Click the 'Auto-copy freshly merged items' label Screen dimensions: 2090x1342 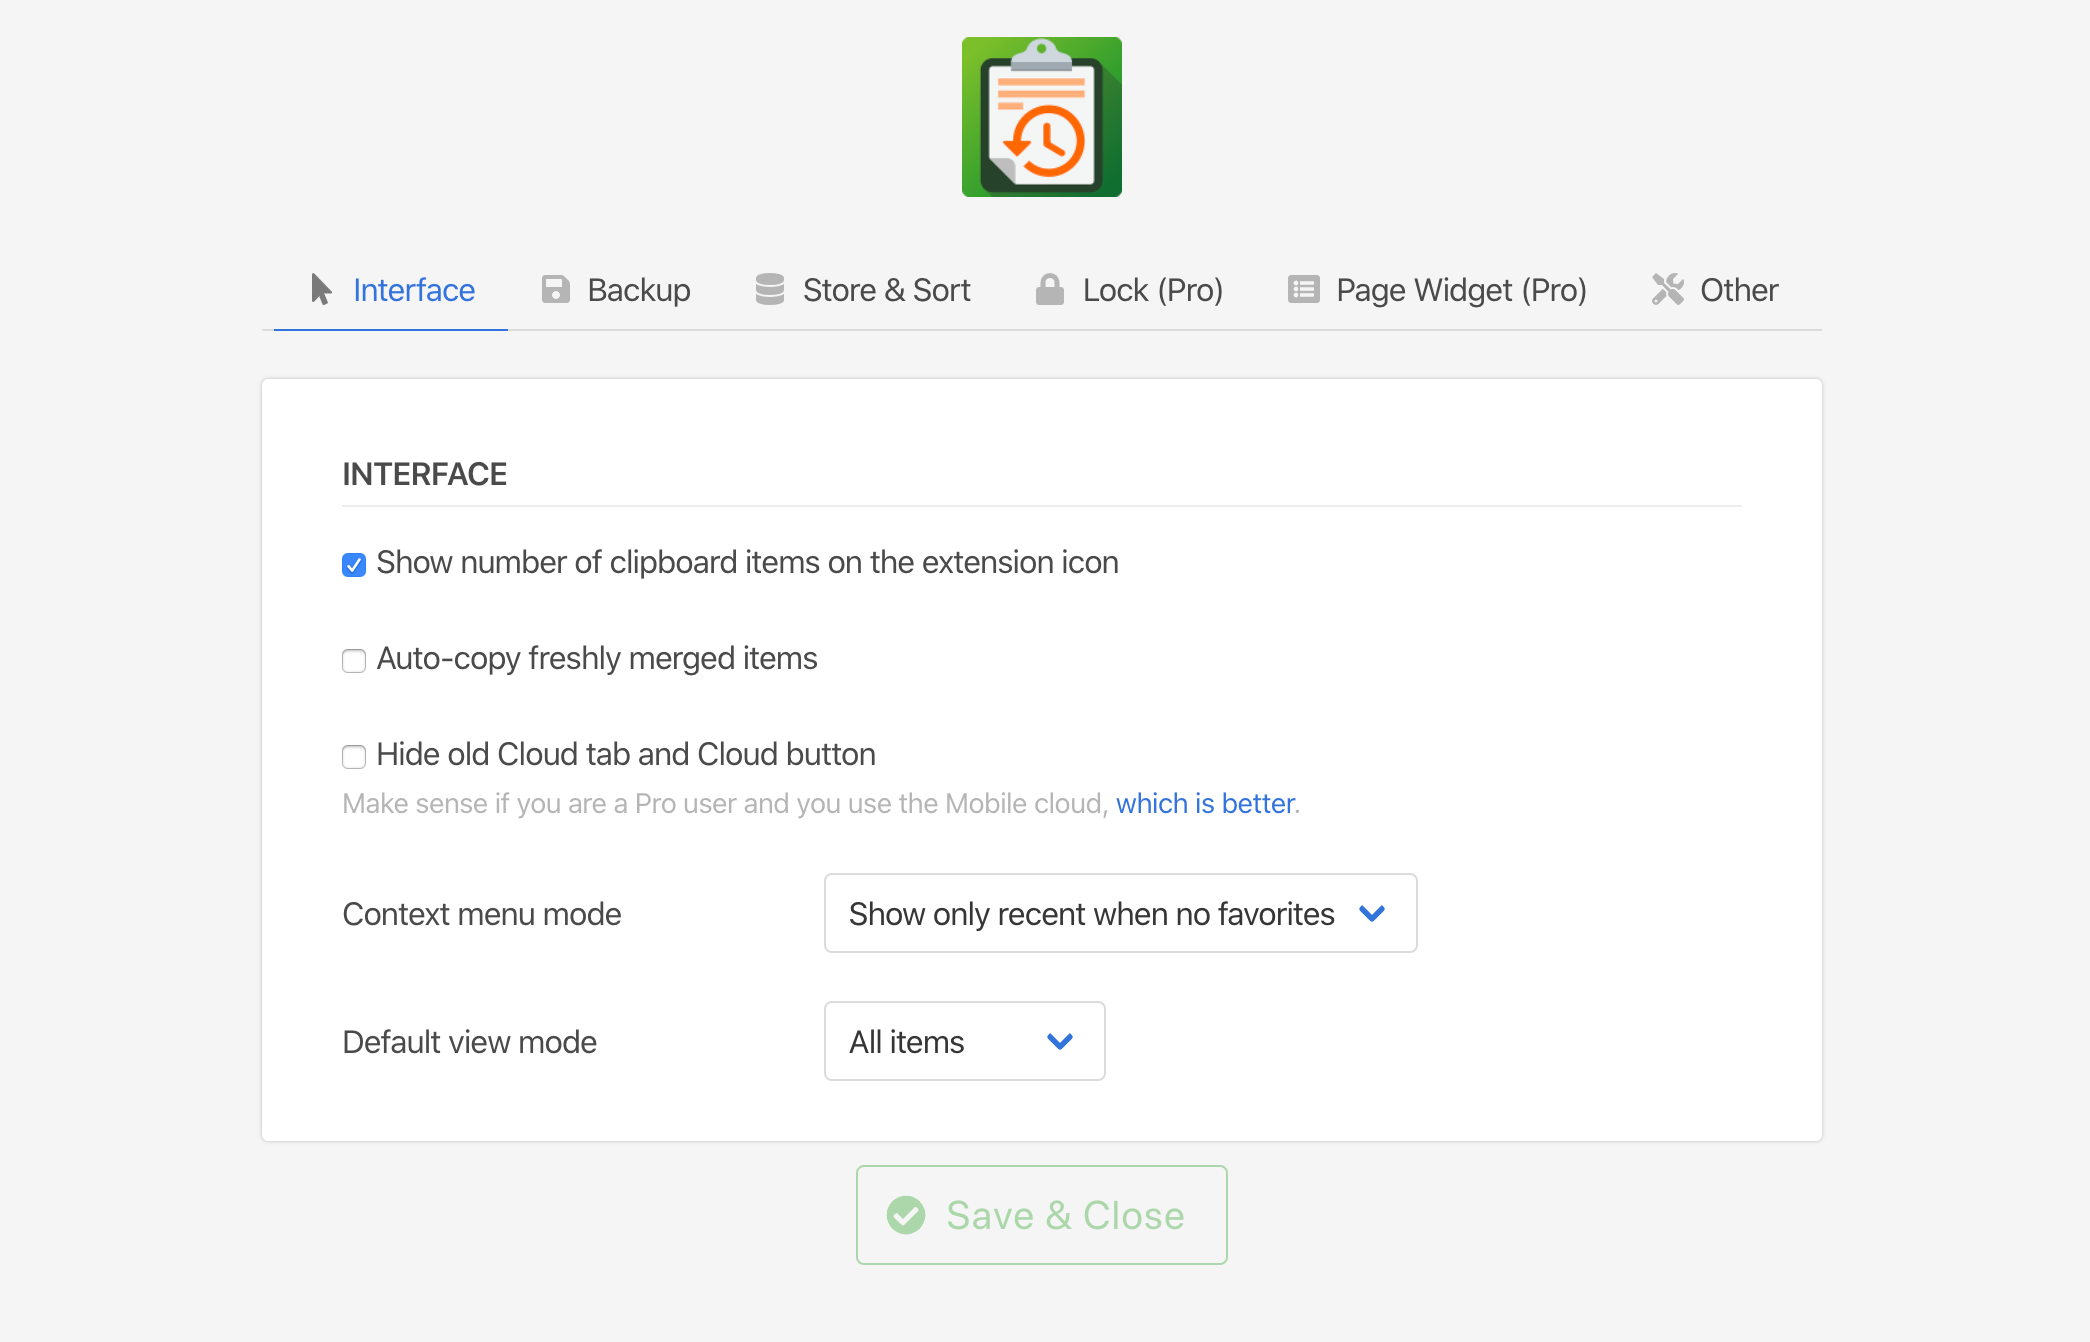[x=597, y=658]
